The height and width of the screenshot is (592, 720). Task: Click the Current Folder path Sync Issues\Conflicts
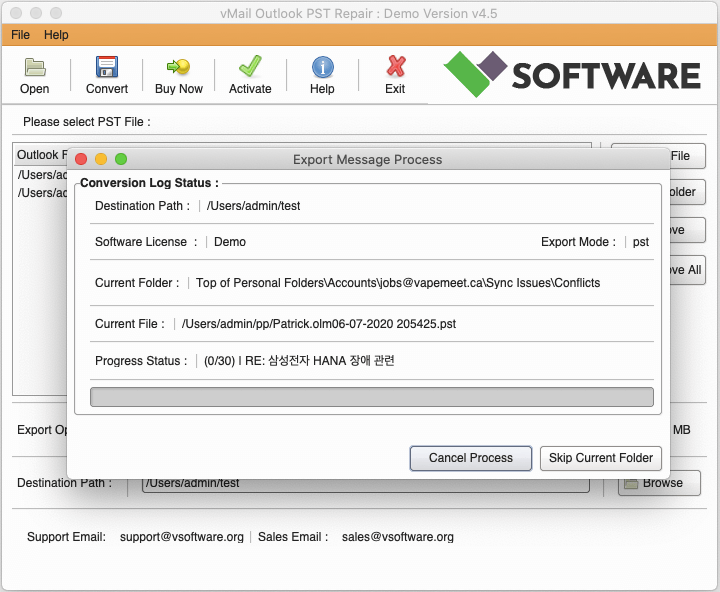[x=398, y=283]
